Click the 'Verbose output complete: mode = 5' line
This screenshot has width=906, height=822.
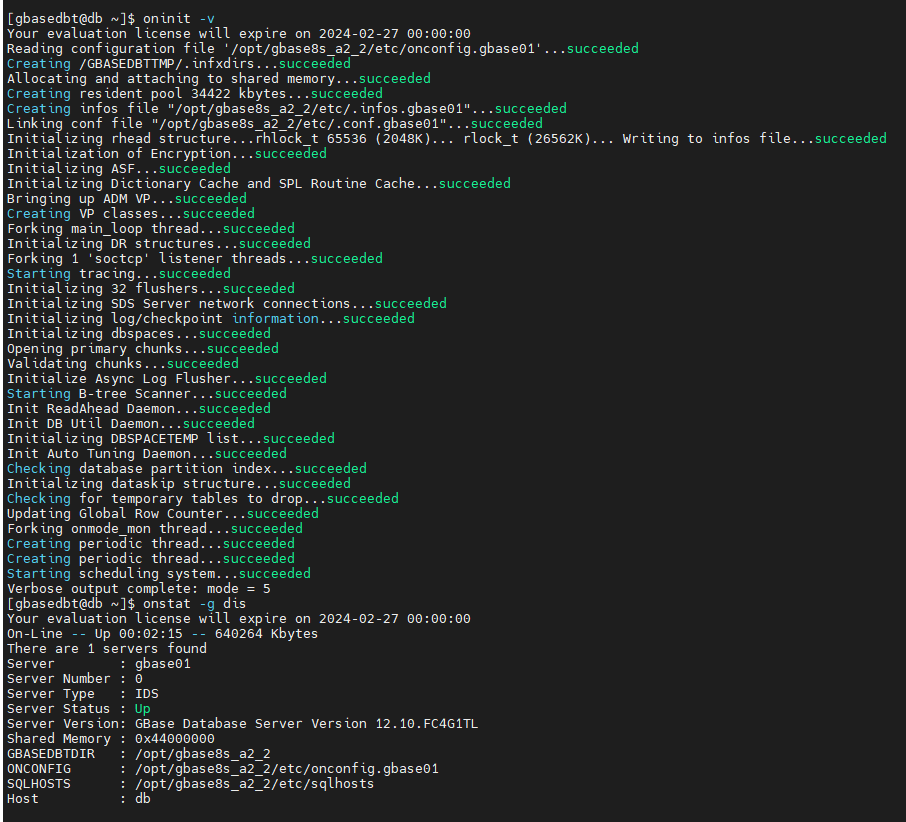[138, 588]
